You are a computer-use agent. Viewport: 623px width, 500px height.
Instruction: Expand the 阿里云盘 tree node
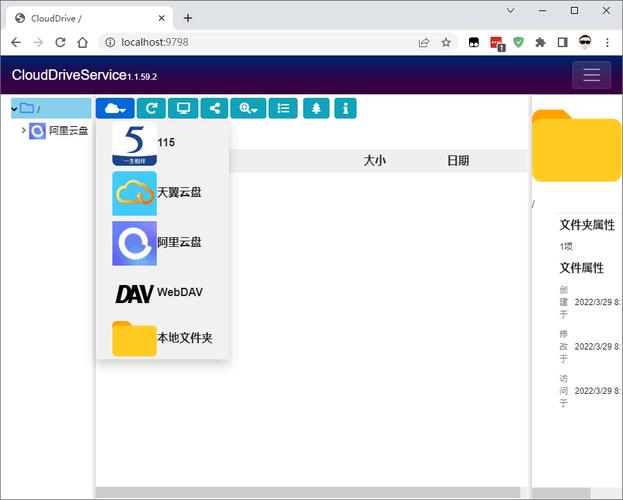coord(23,130)
